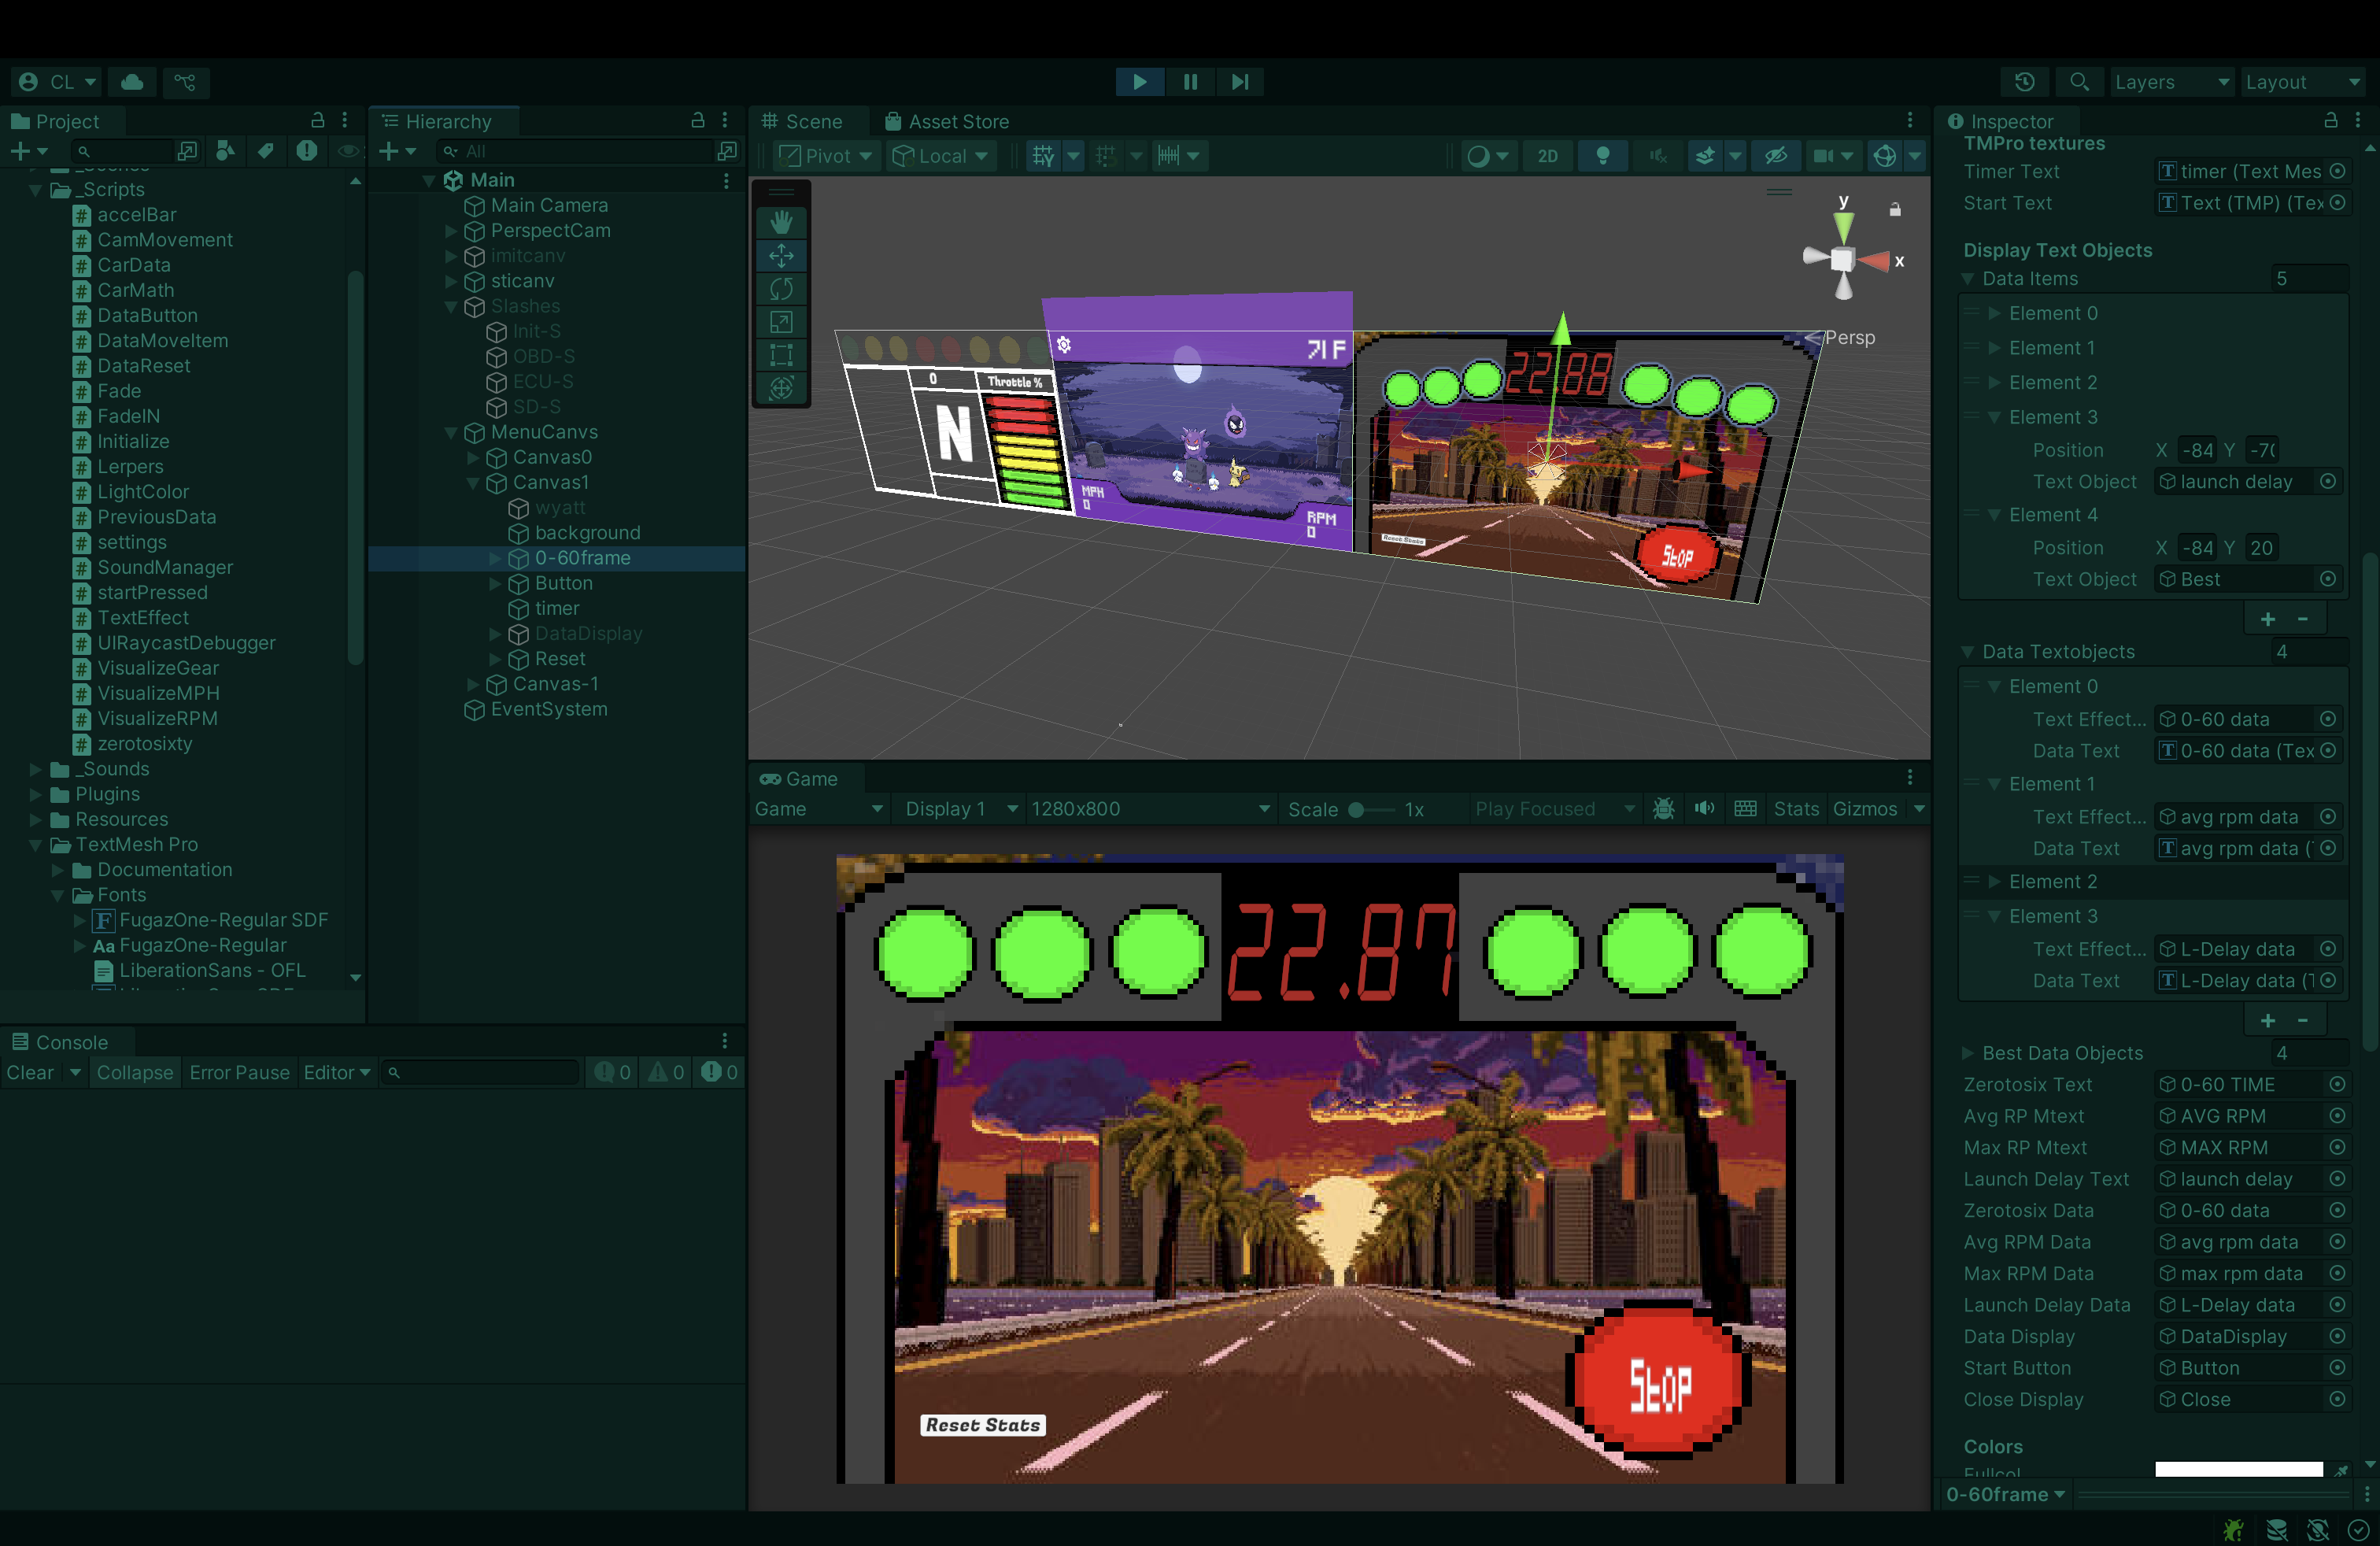Open the Hierarchy panel kebab menu
Image resolution: width=2380 pixels, height=1546 pixels.
click(725, 120)
